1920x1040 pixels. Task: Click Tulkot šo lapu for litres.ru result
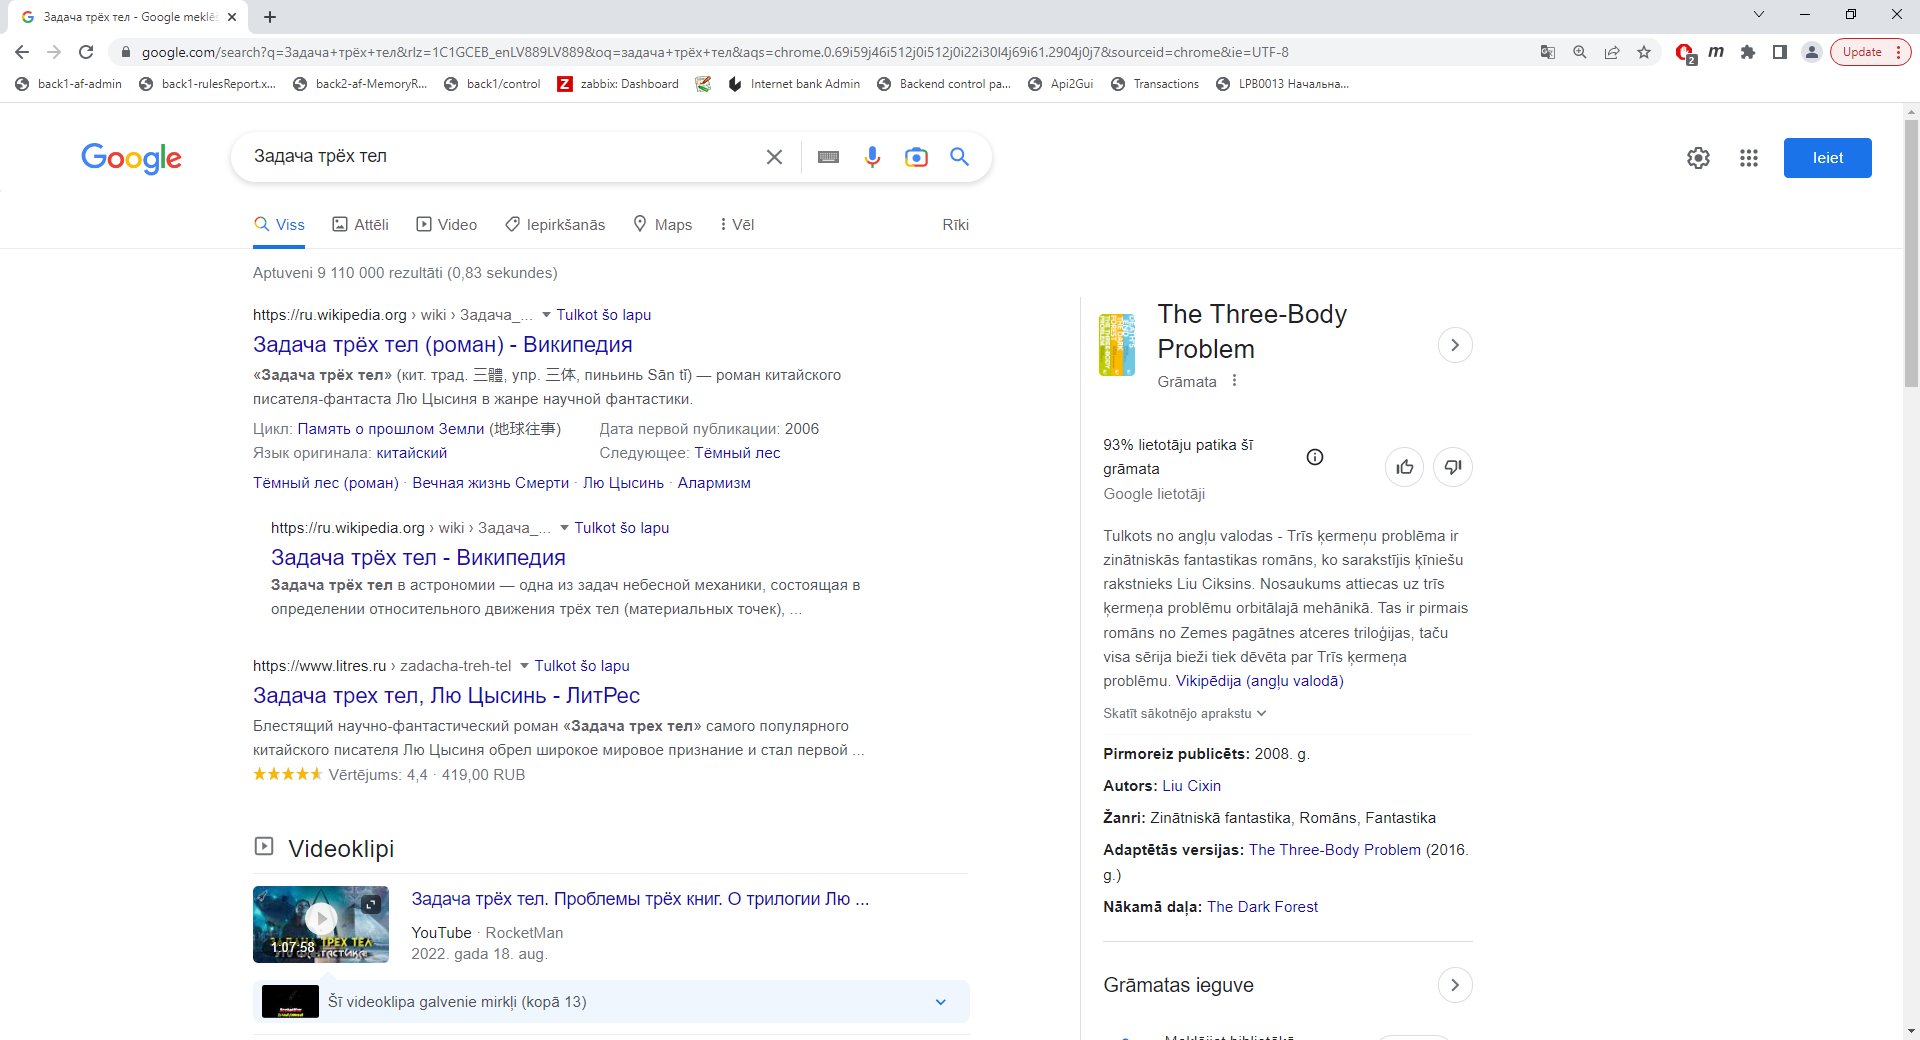582,666
